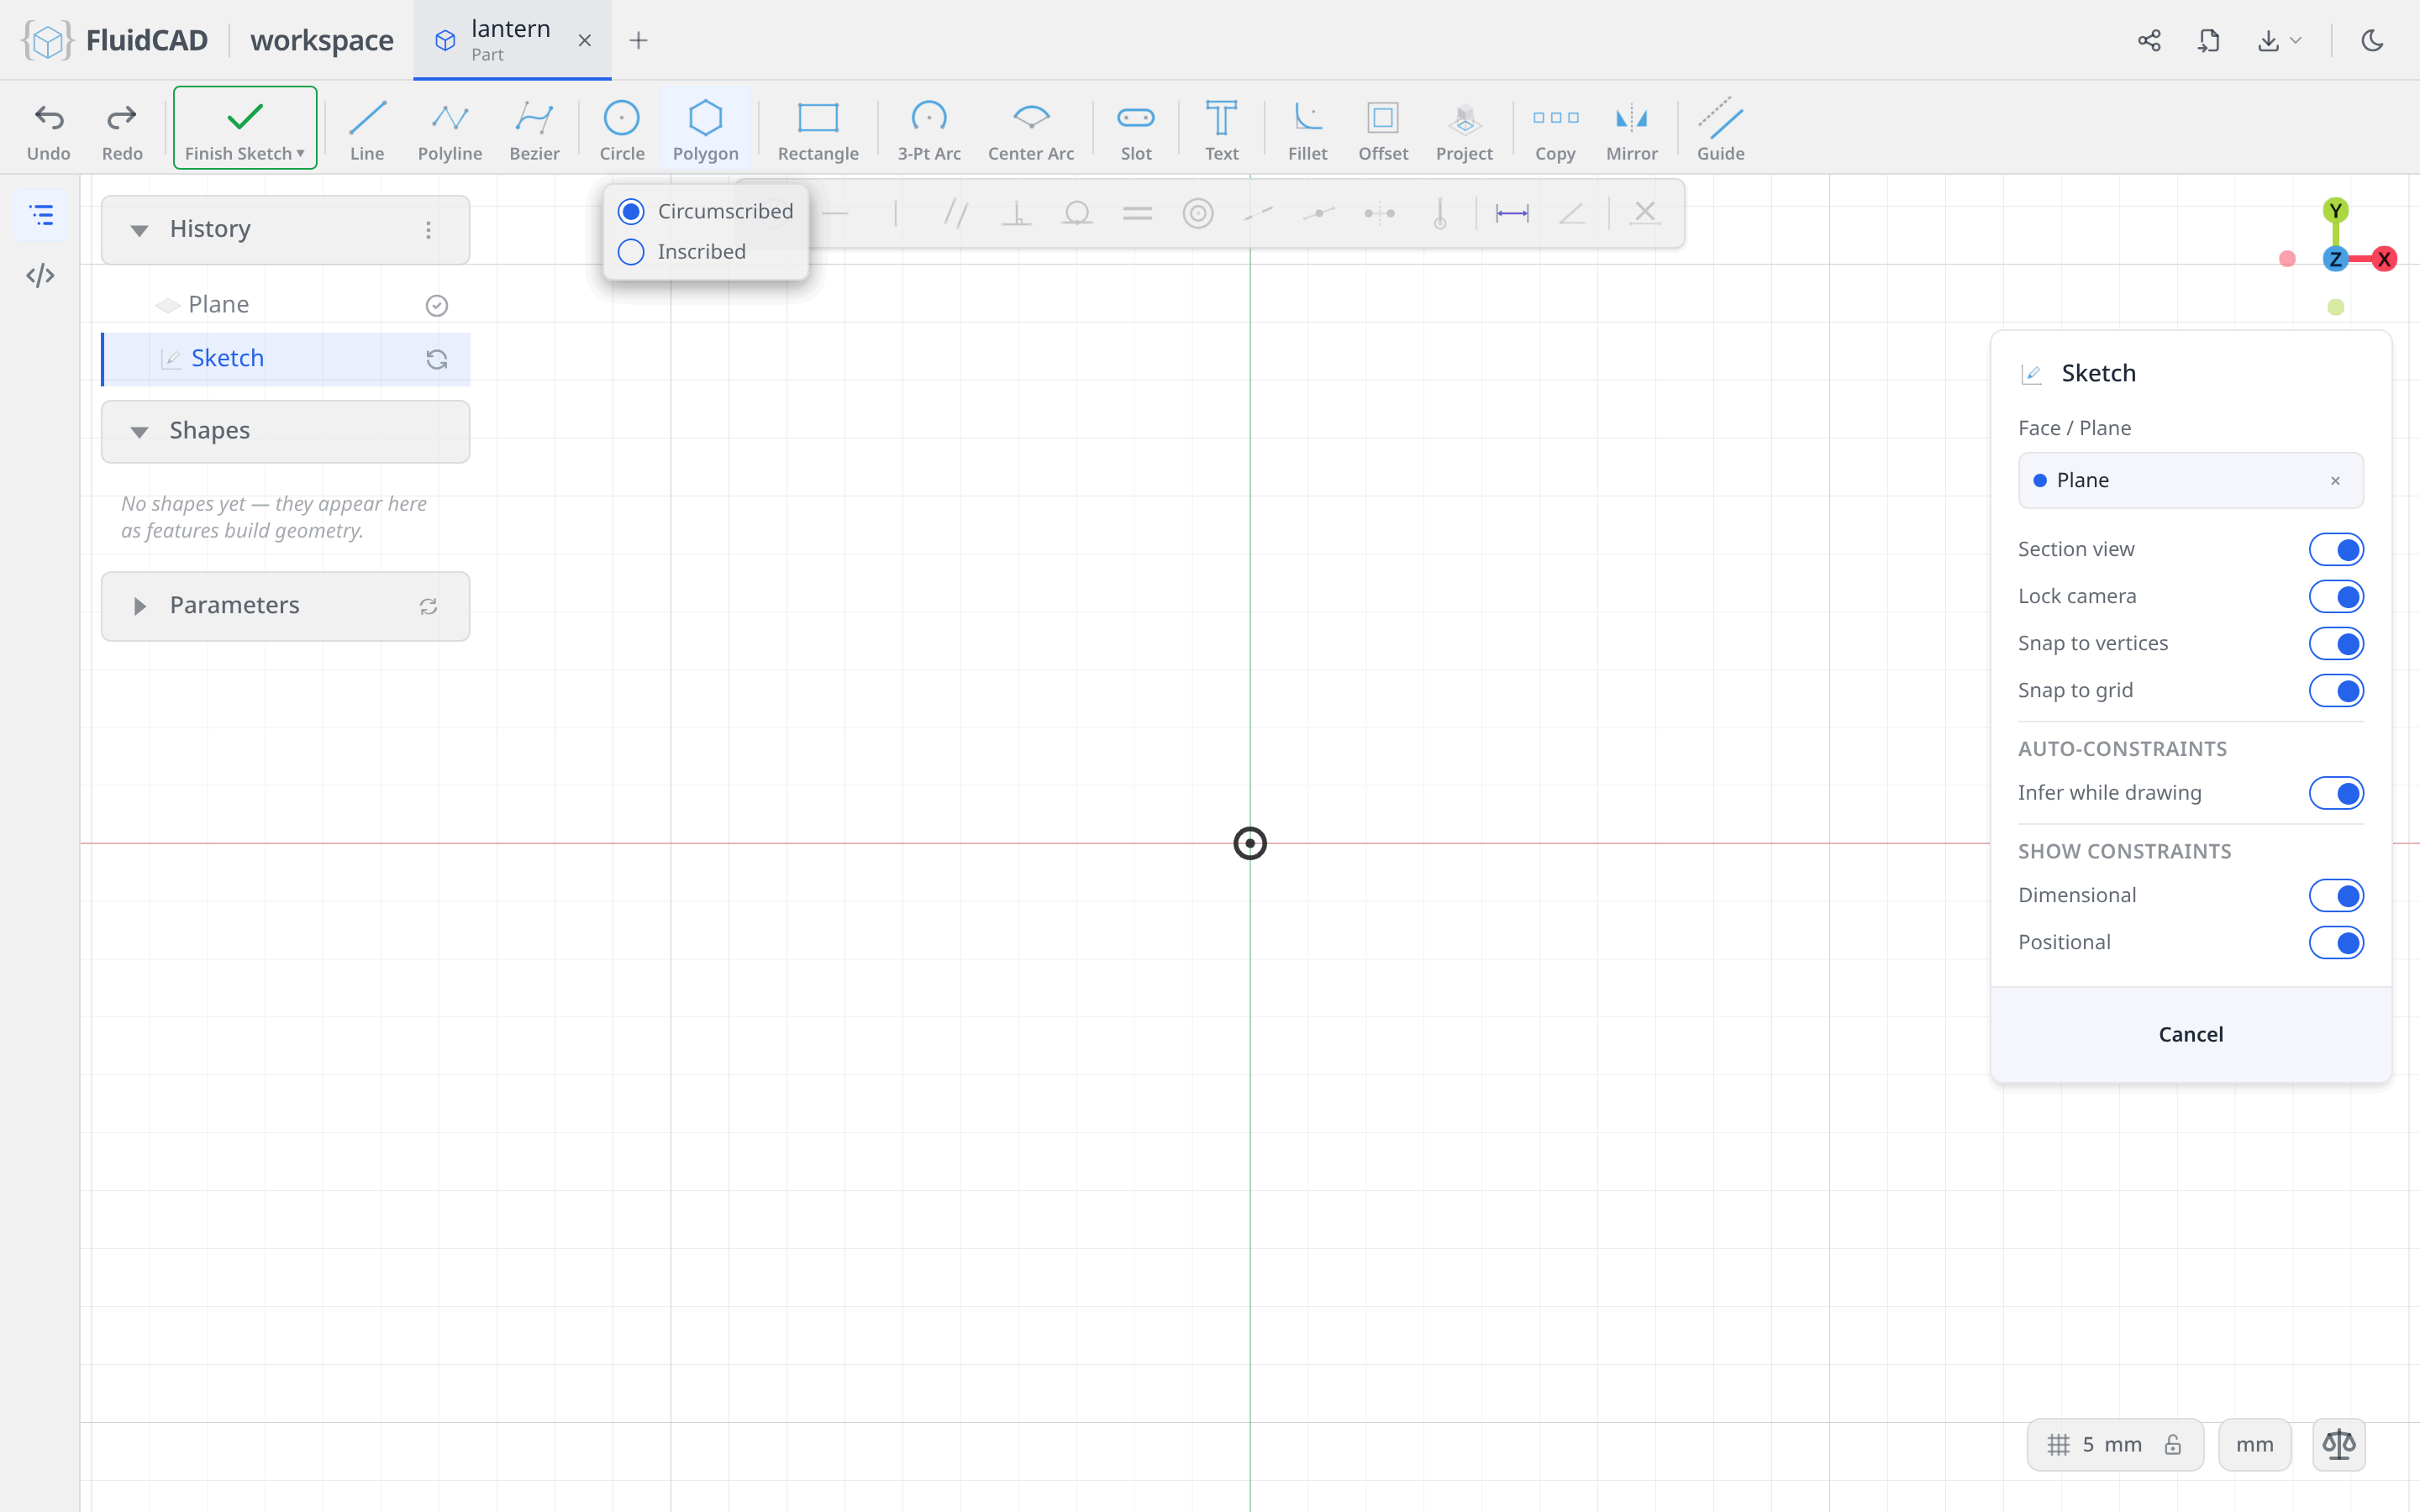
Task: Open the mm units selector
Action: pos(2254,1444)
